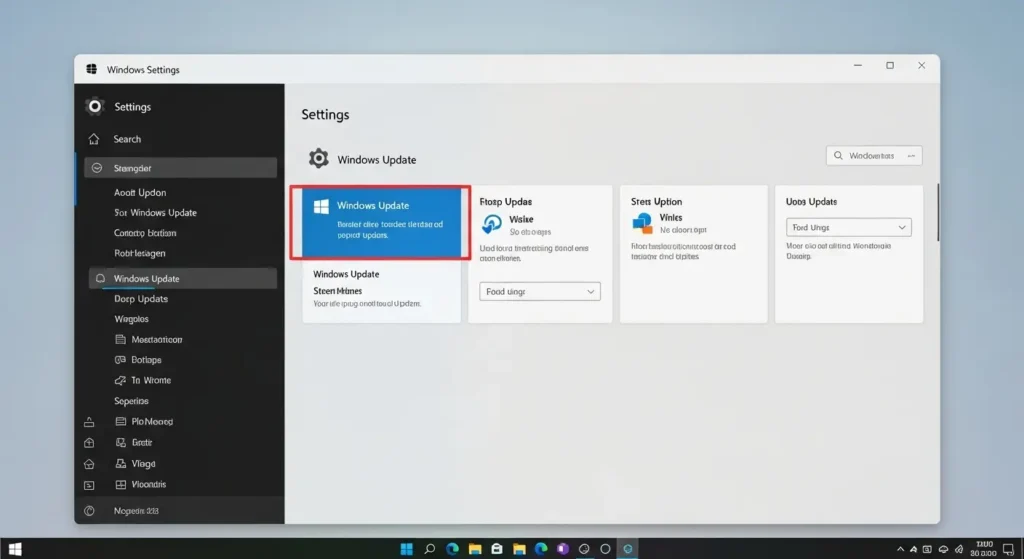Open the Ftosp Updas card heading

tap(505, 202)
